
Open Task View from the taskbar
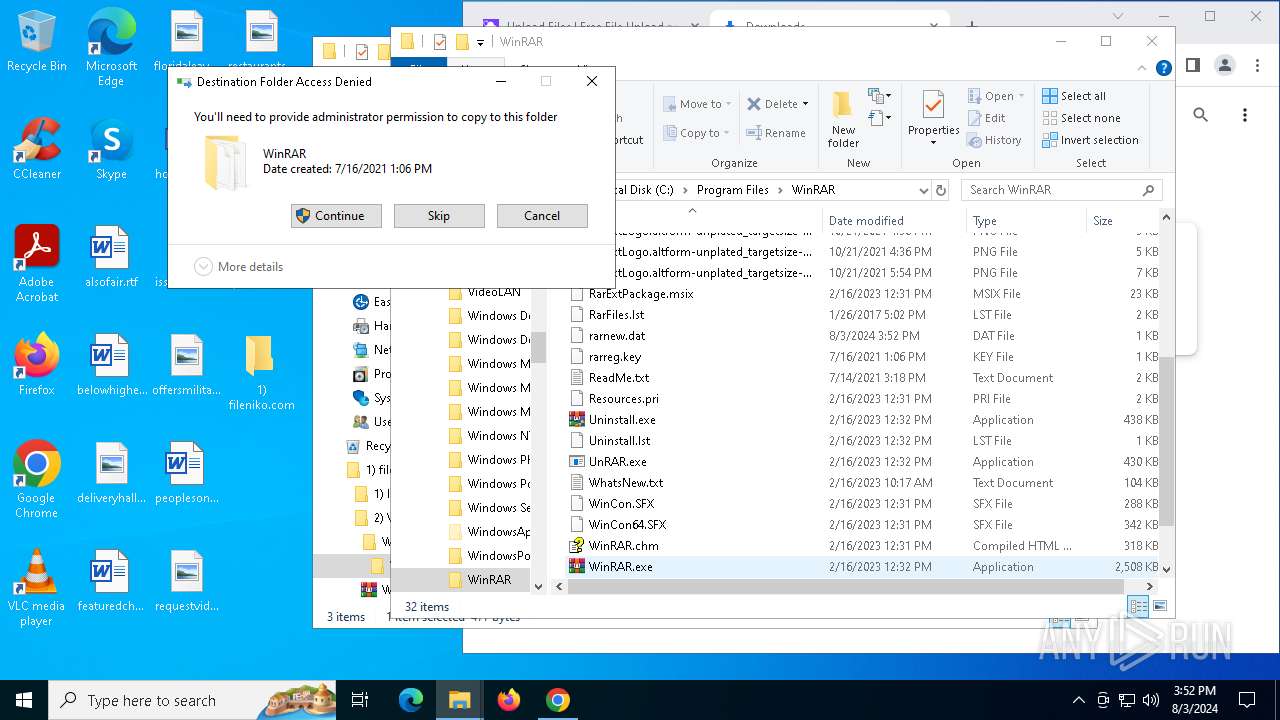[361, 700]
